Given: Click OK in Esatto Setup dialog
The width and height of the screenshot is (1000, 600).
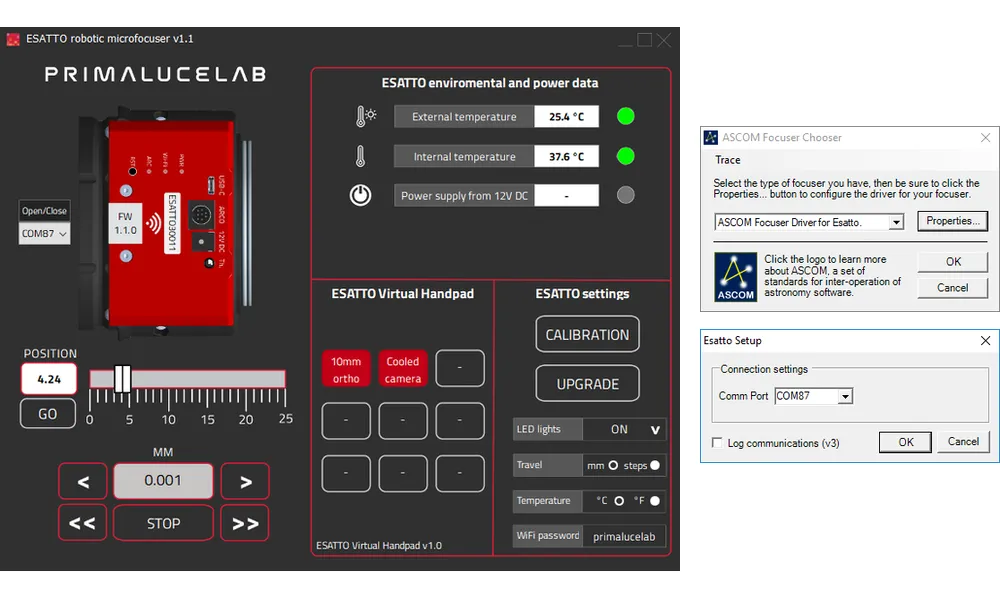Looking at the screenshot, I should coord(906,442).
